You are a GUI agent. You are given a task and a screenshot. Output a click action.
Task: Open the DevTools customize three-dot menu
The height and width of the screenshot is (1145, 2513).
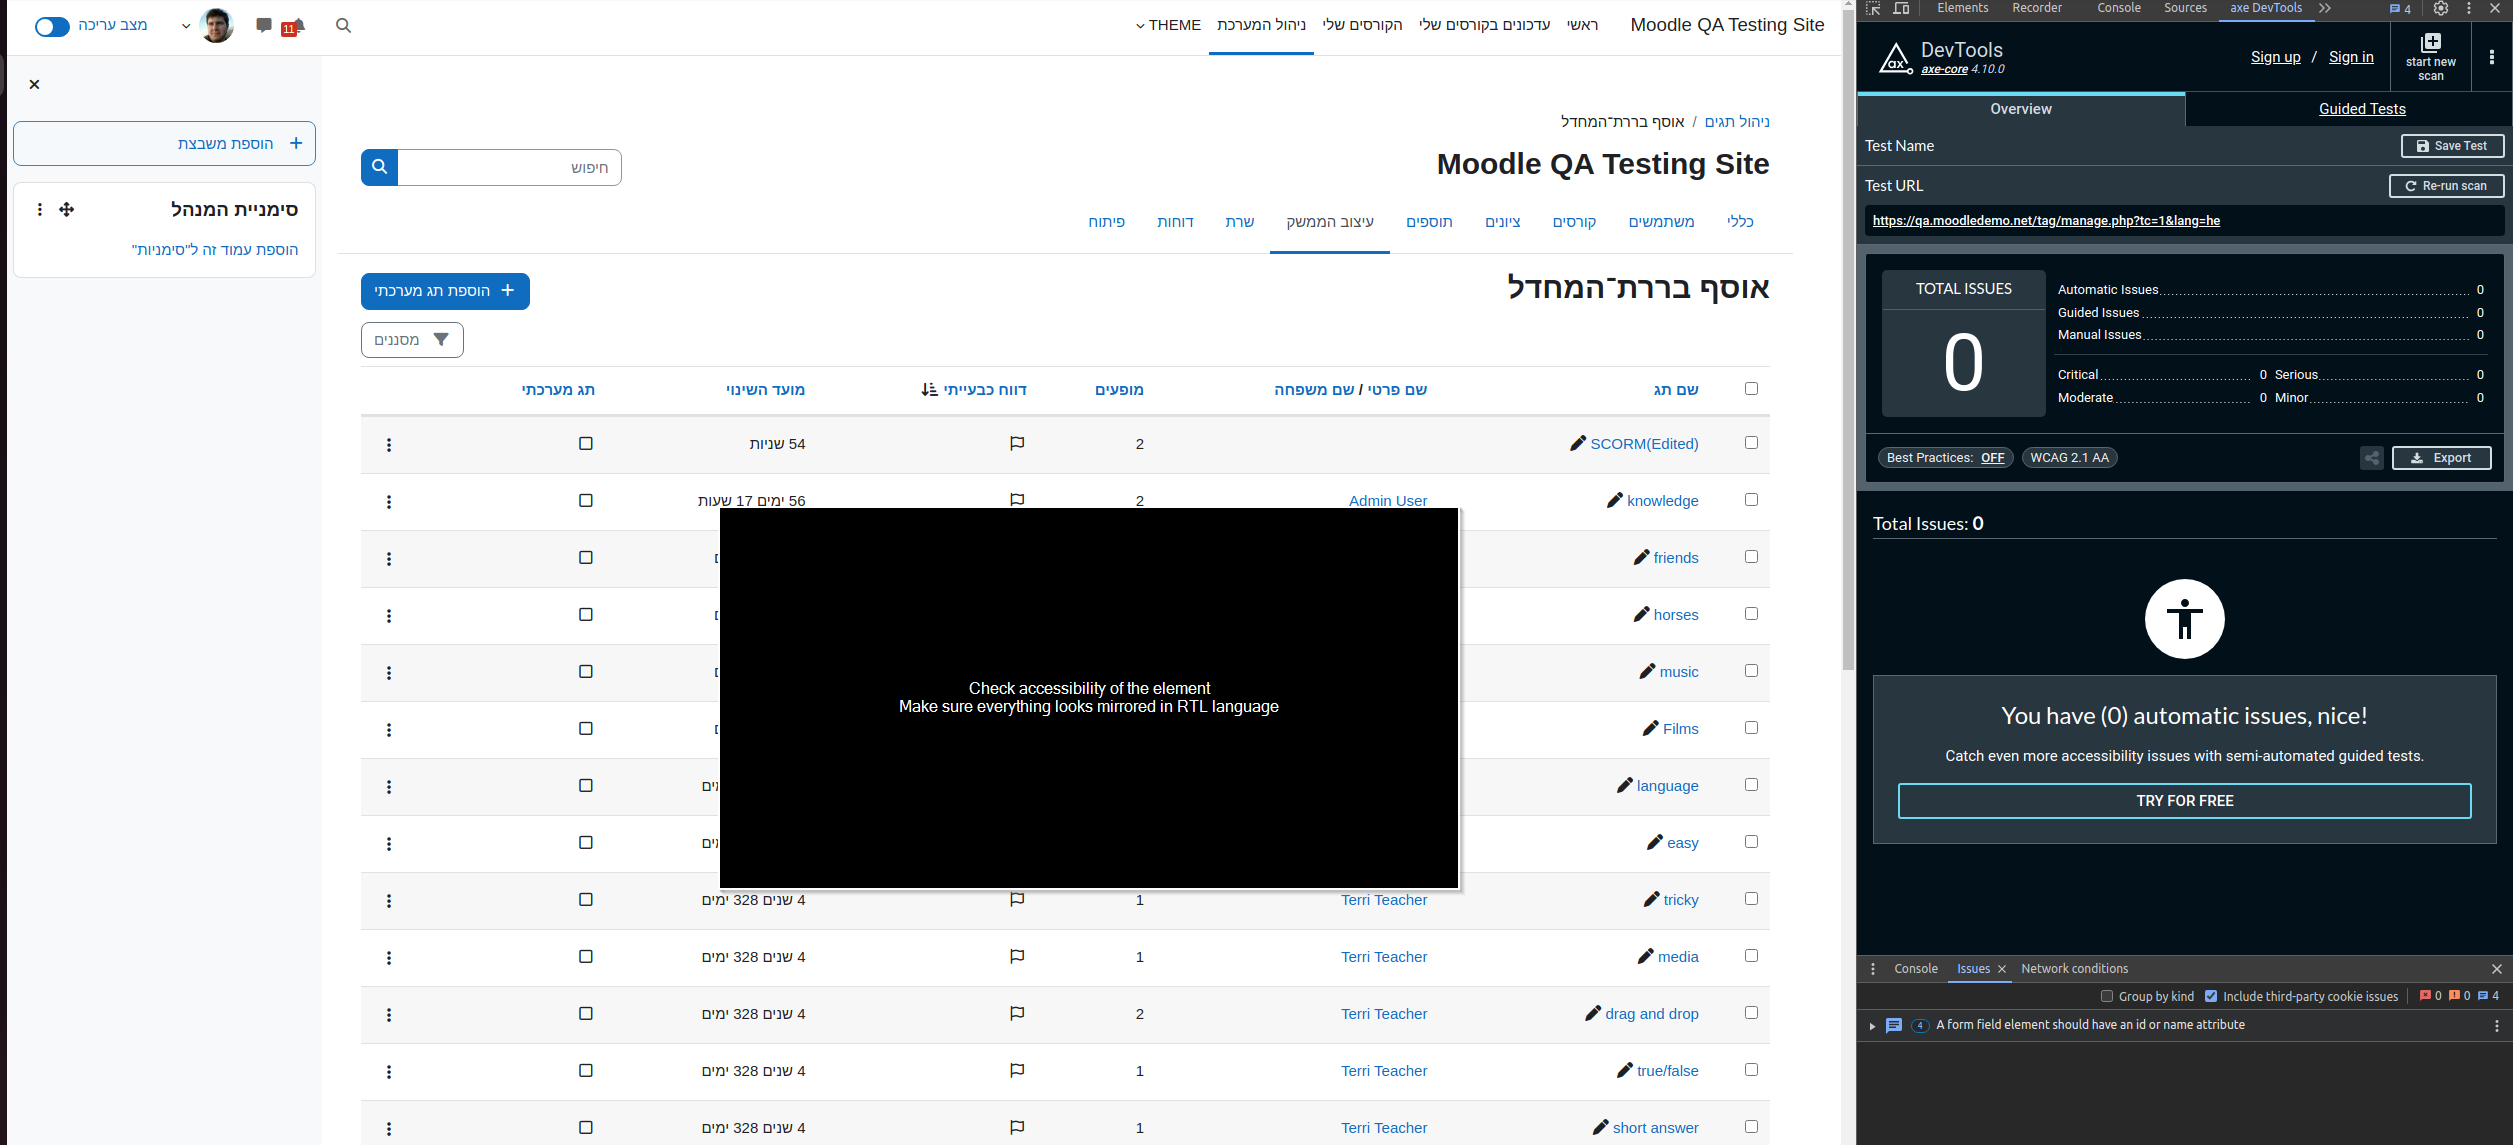click(x=2468, y=8)
